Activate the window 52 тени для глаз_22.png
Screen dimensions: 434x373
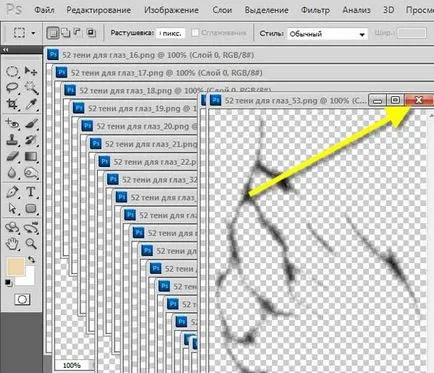click(x=148, y=162)
